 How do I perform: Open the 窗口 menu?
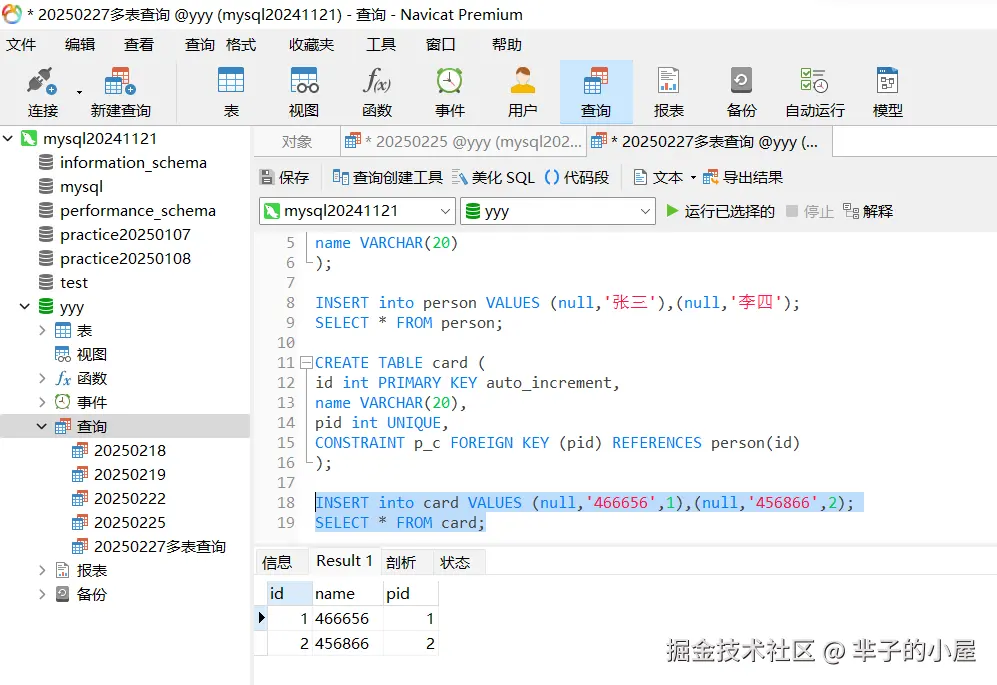coord(440,45)
